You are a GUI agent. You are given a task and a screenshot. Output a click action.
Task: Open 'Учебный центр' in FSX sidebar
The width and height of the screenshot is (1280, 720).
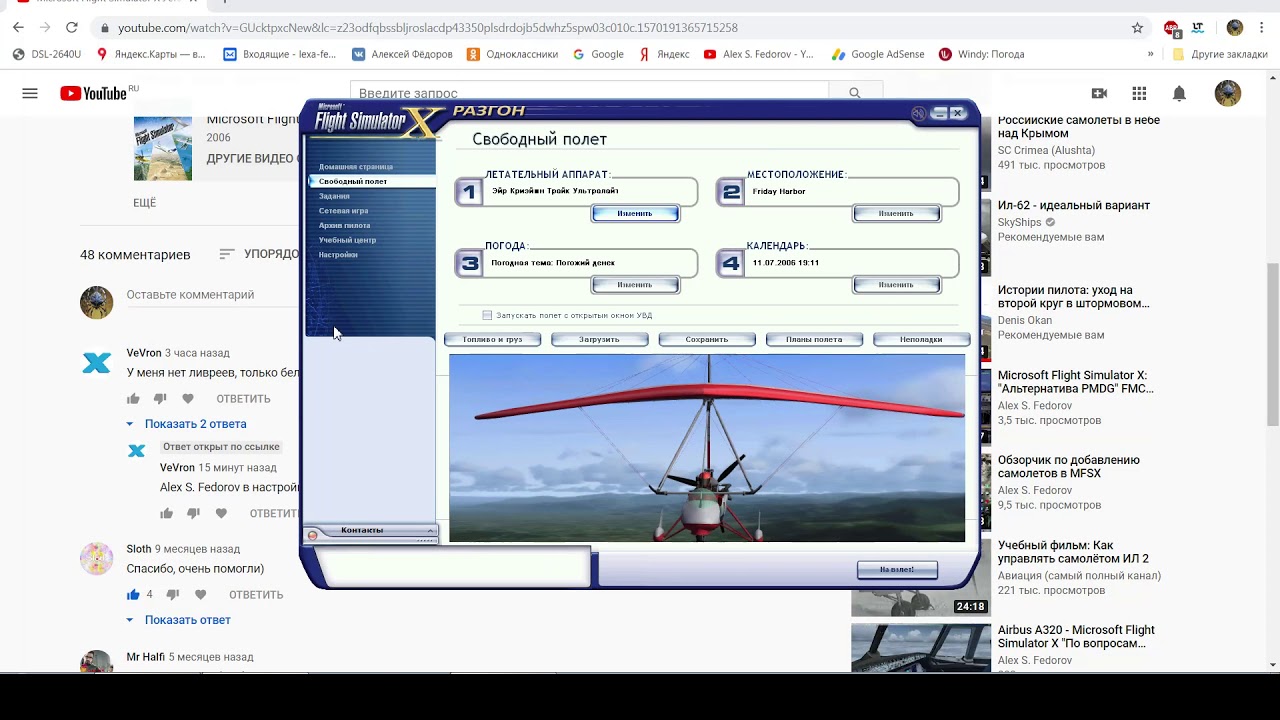click(347, 240)
